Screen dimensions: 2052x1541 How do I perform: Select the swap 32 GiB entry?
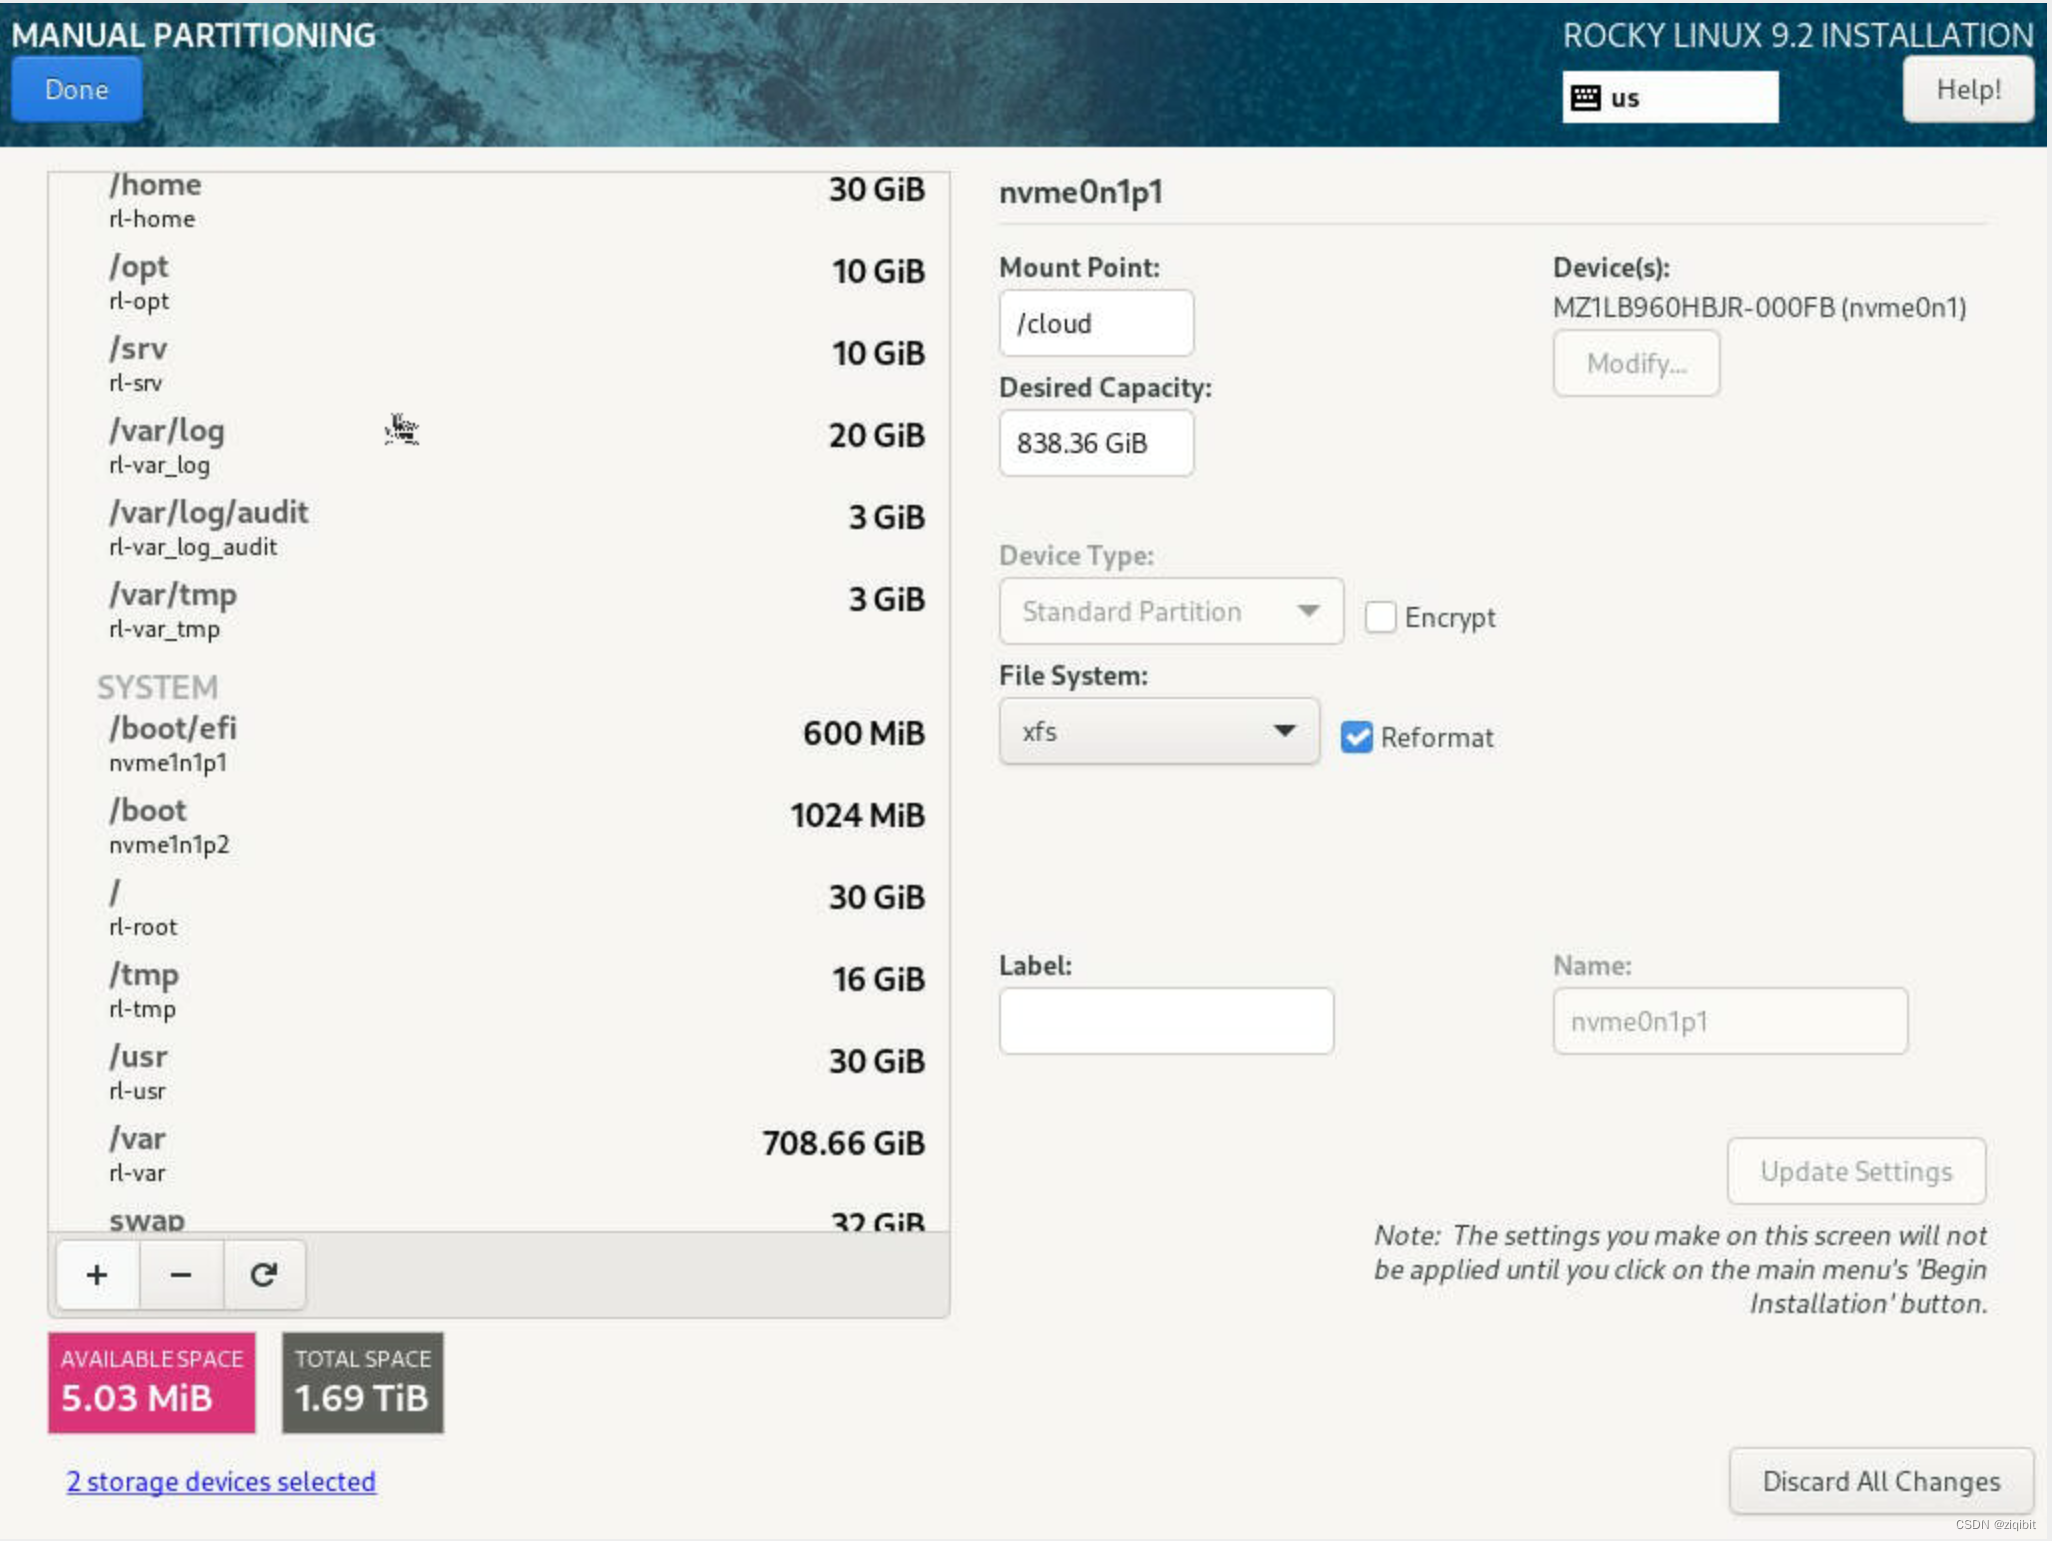(x=498, y=1215)
